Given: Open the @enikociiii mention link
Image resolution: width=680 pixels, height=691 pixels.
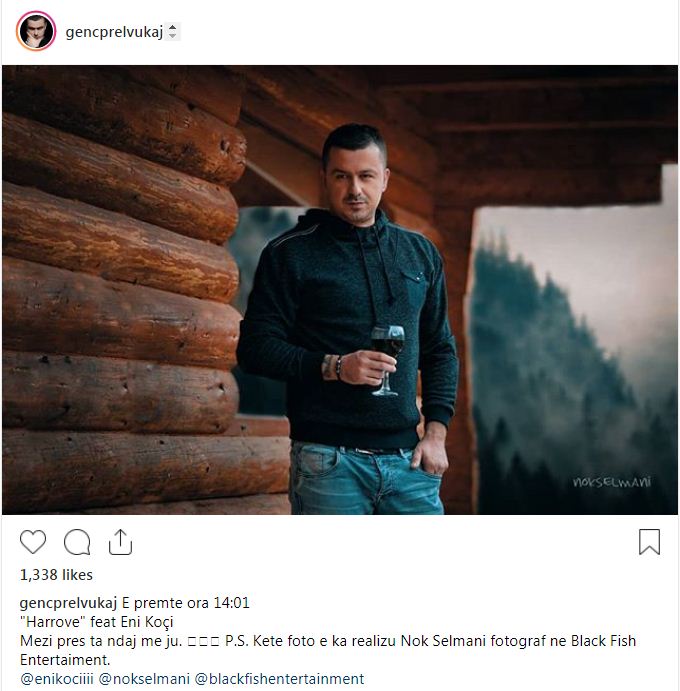Looking at the screenshot, I should [56, 679].
